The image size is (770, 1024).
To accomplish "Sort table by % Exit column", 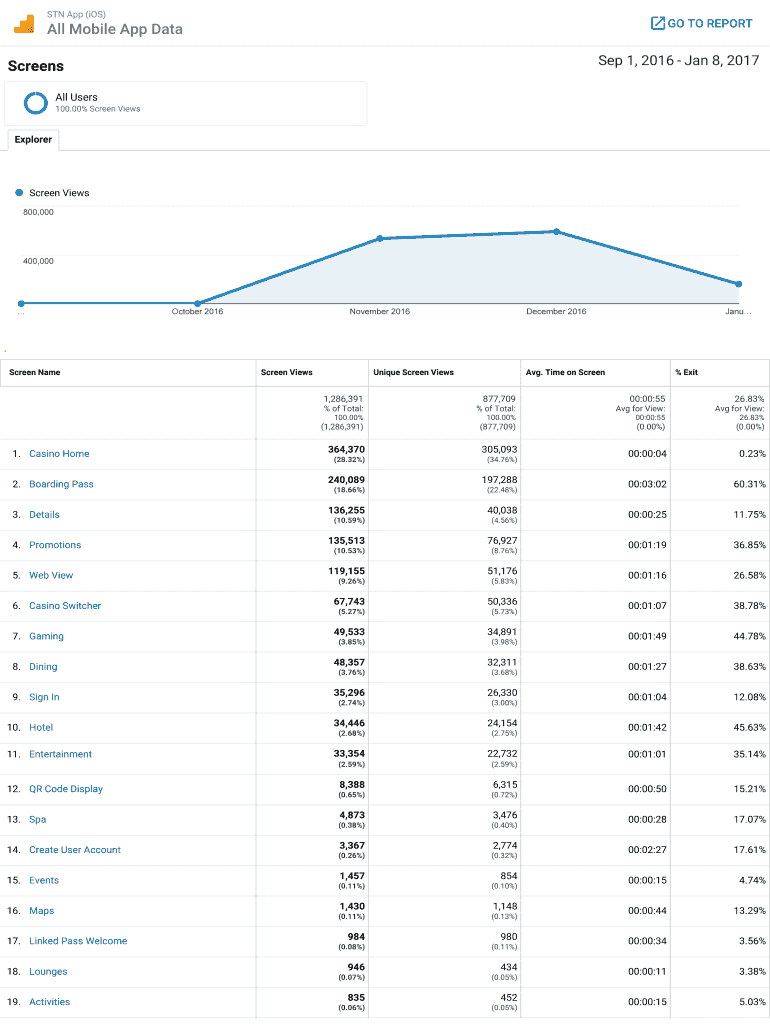I will (687, 372).
